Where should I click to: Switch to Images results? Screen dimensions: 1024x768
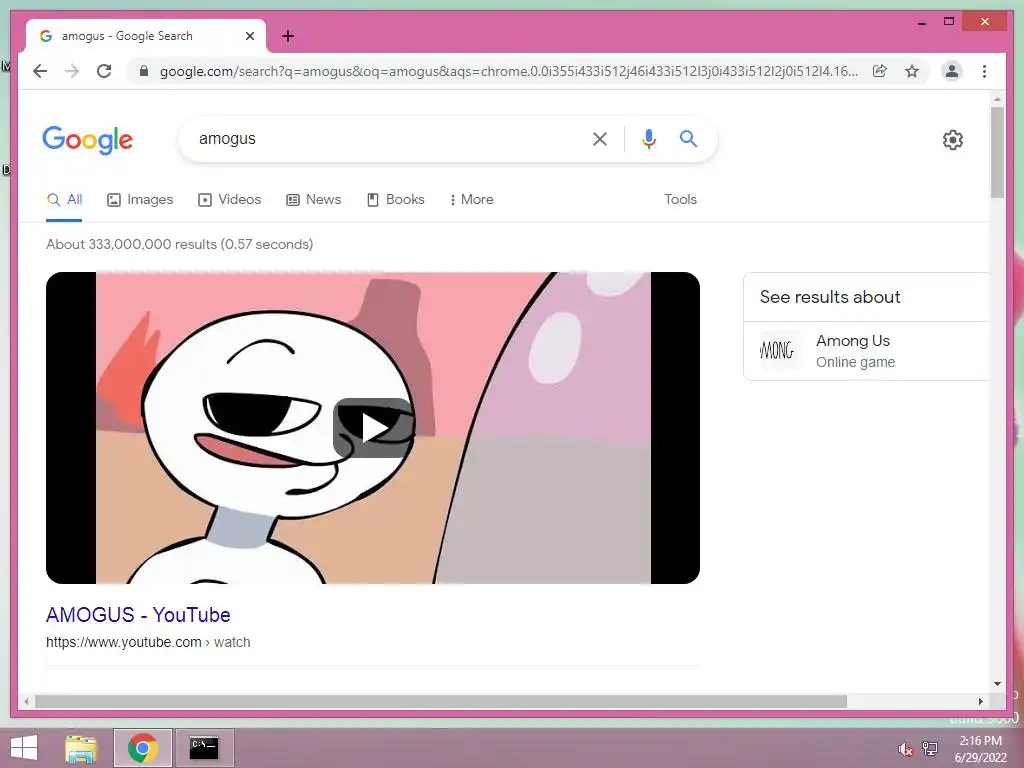tap(140, 200)
